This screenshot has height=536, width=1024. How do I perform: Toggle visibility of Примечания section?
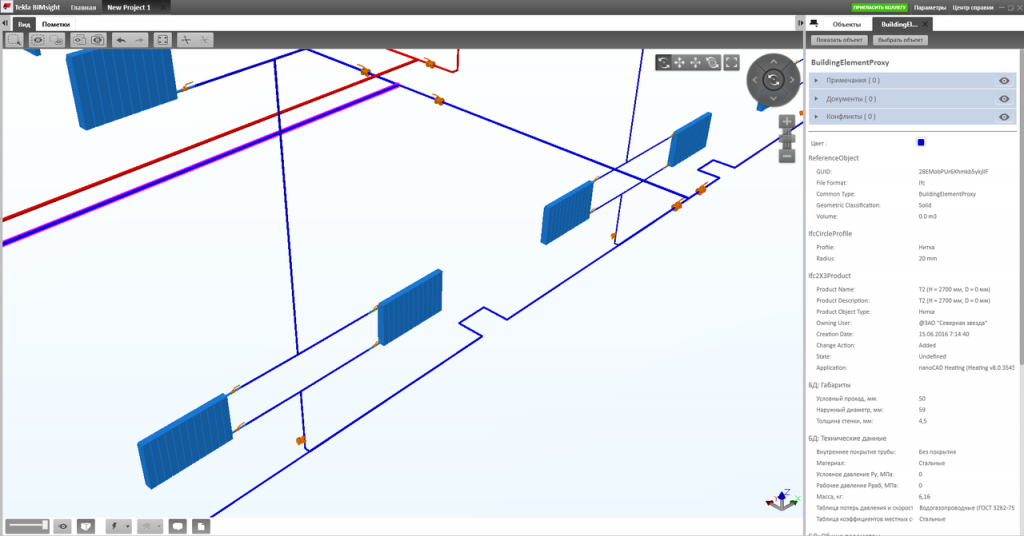point(1004,81)
